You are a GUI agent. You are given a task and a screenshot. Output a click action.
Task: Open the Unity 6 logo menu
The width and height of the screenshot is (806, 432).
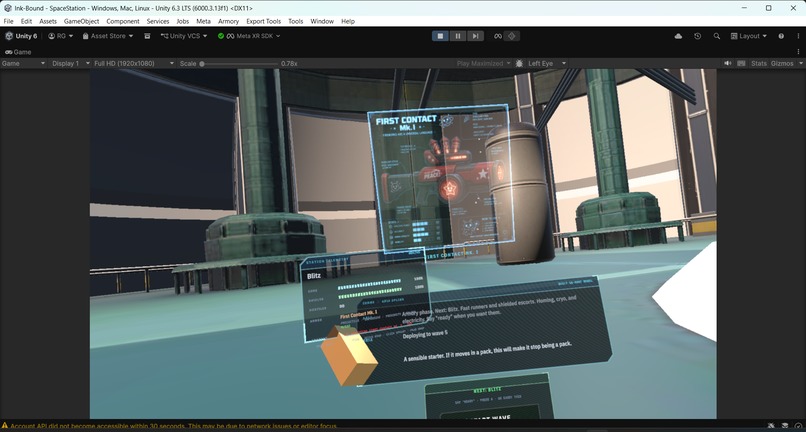(21, 36)
